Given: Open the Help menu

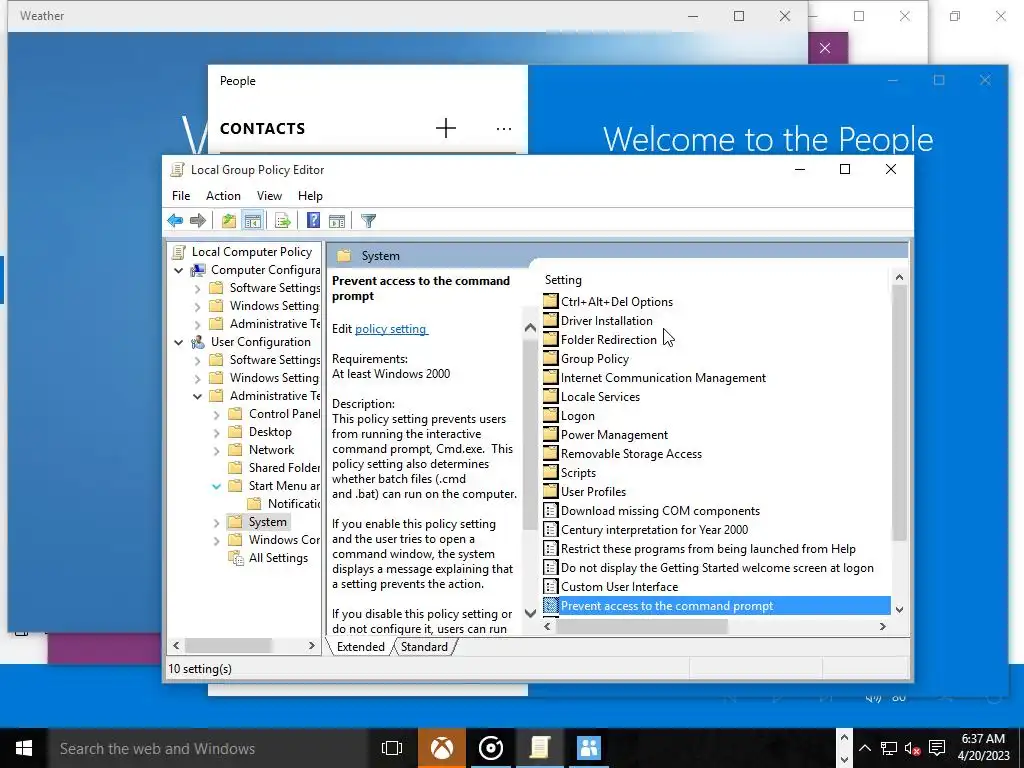Looking at the screenshot, I should (x=310, y=196).
